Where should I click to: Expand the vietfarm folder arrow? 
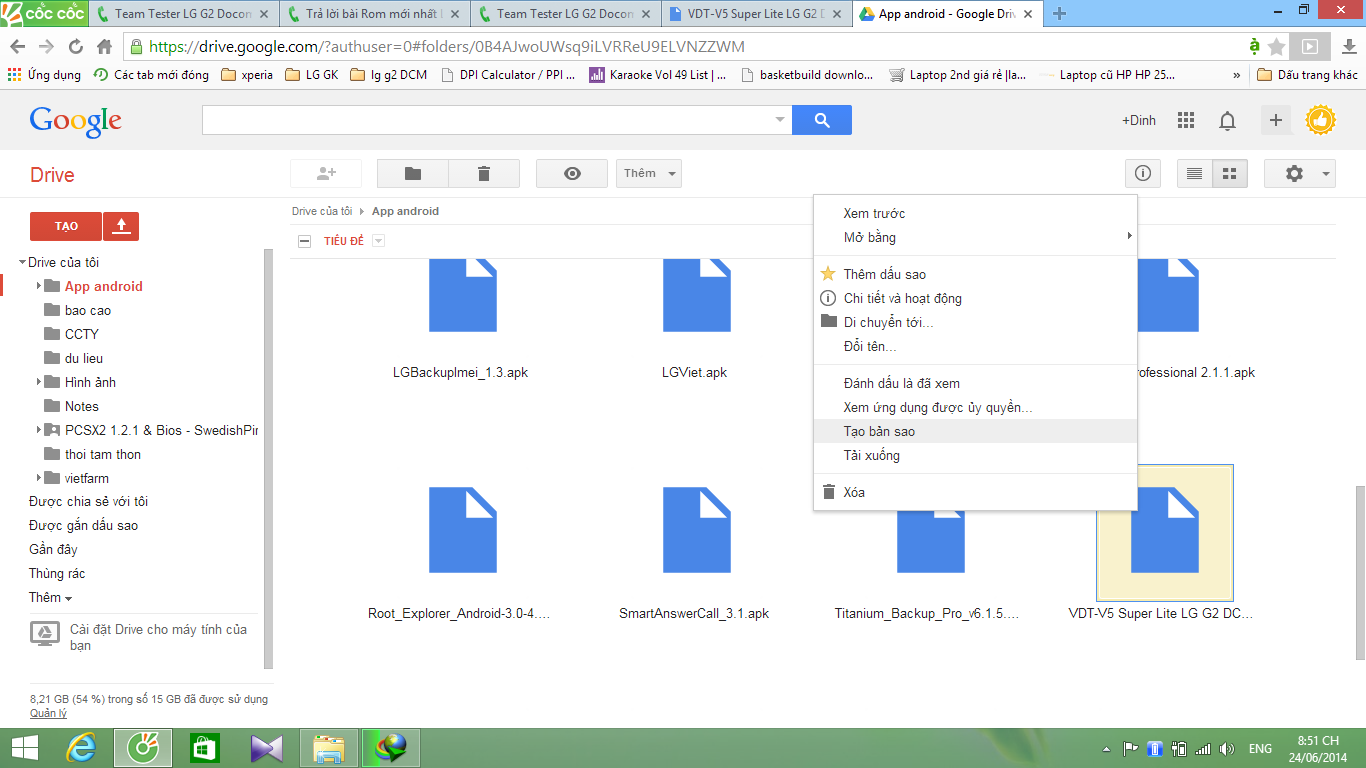click(39, 478)
